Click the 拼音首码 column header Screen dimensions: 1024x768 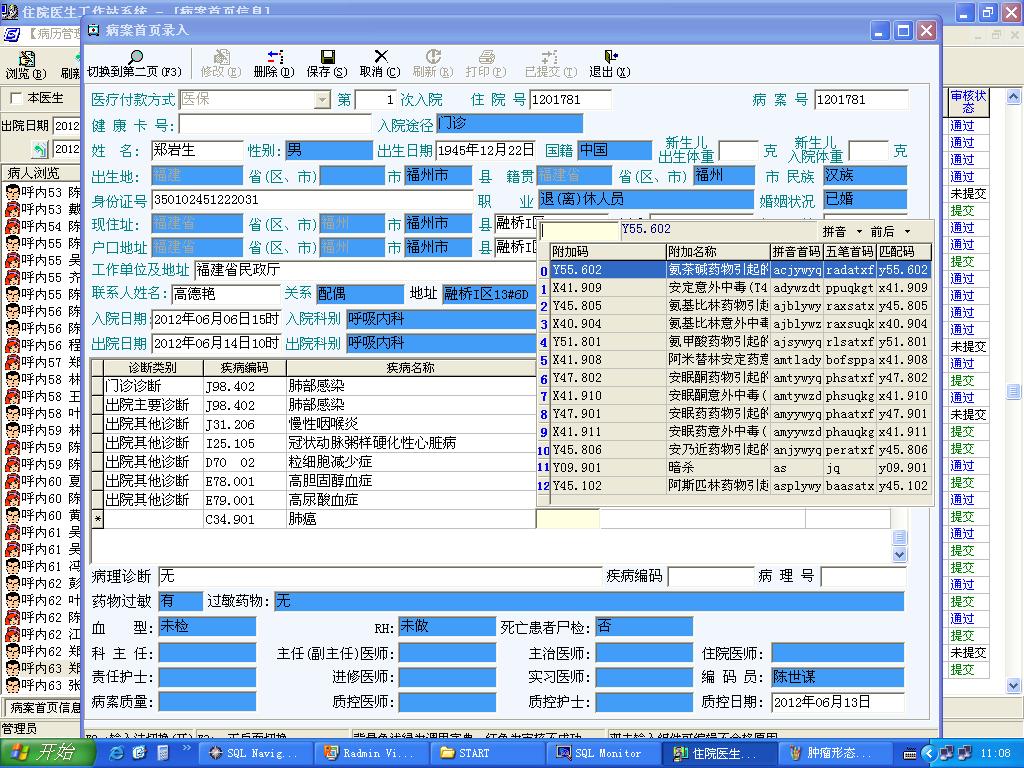coord(797,251)
